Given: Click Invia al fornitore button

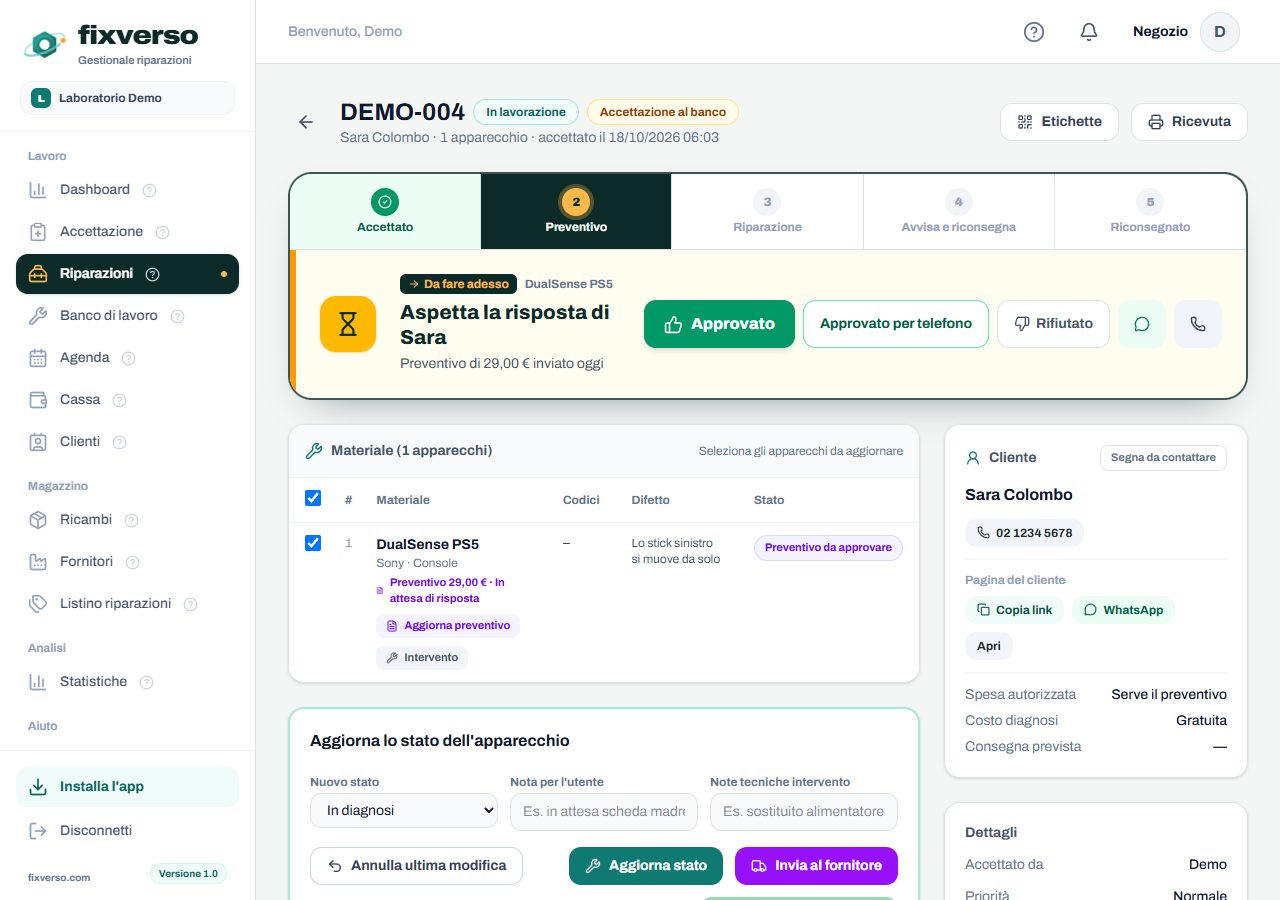Looking at the screenshot, I should pyautogui.click(x=816, y=866).
